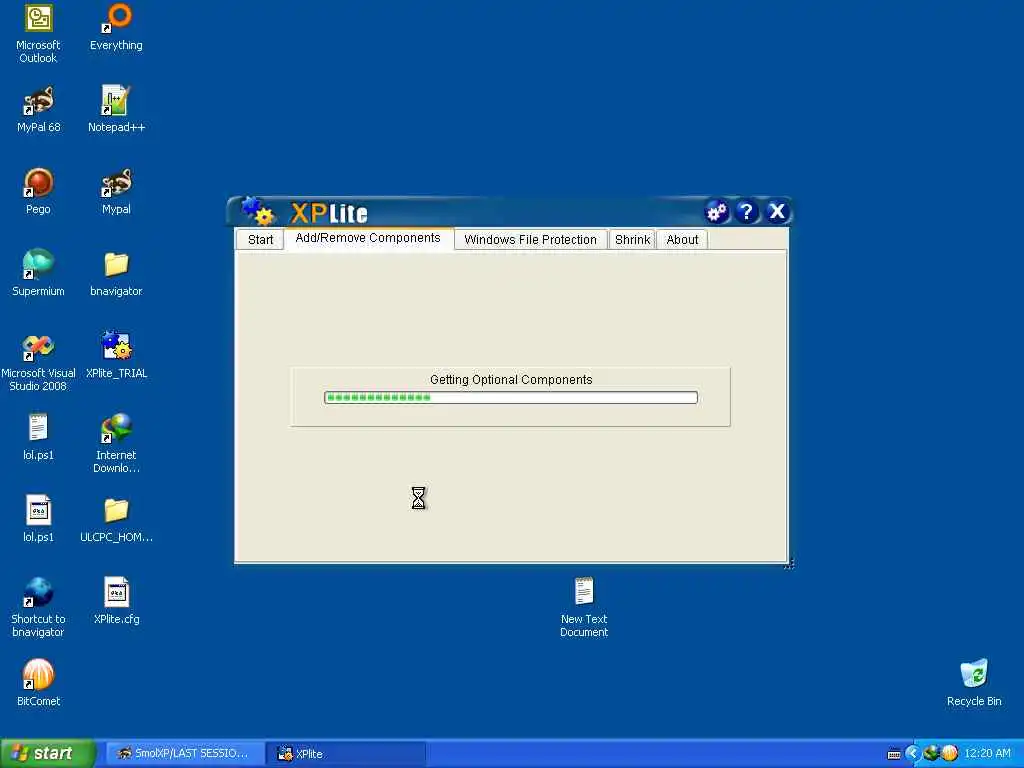Click the 12:20 AM clock
The width and height of the screenshot is (1024, 768).
[987, 754]
